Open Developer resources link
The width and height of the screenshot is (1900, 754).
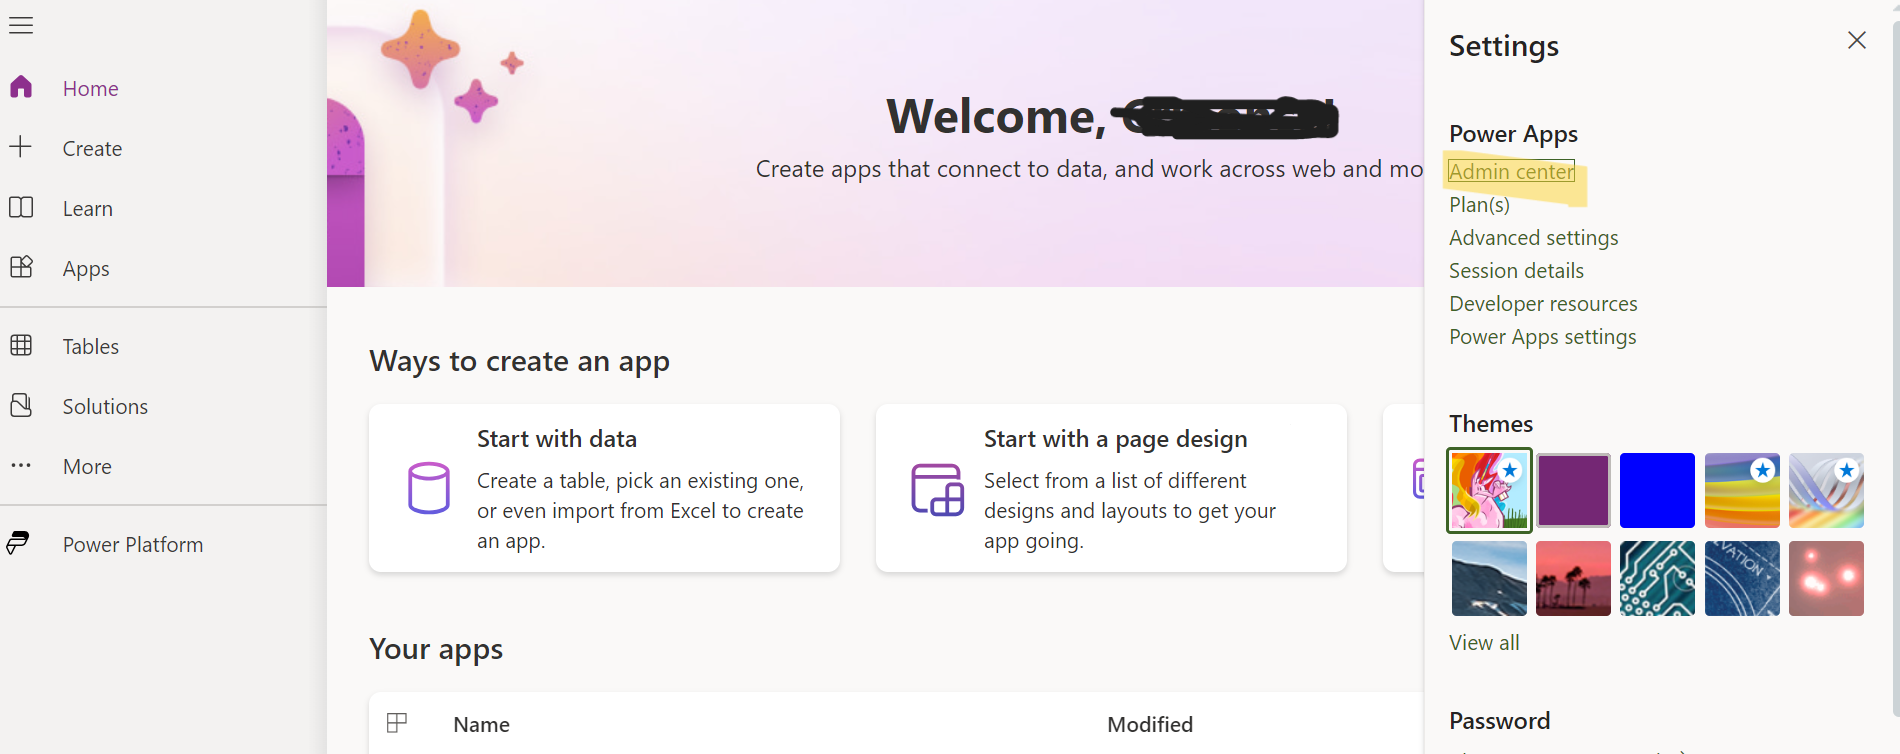1543,303
